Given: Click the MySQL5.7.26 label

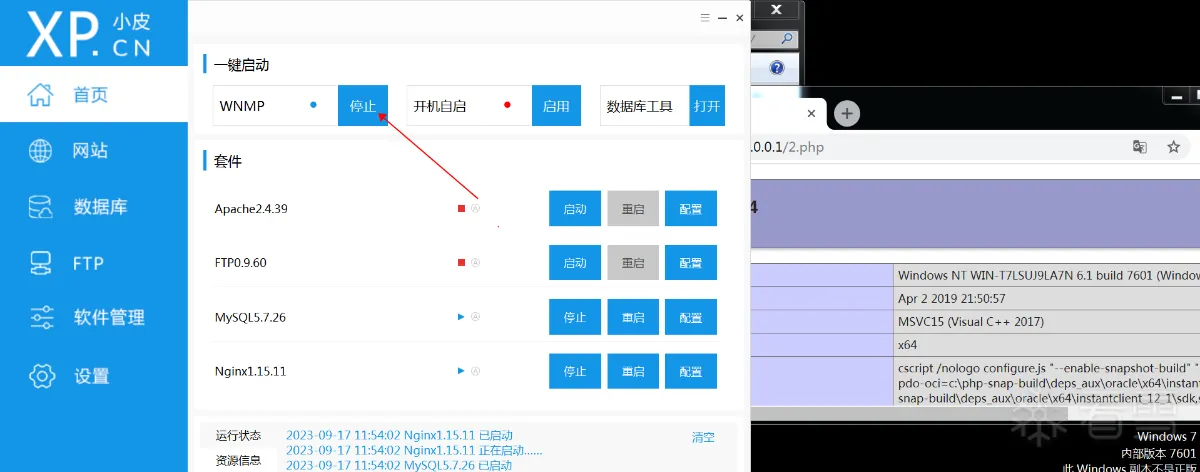Looking at the screenshot, I should [250, 318].
